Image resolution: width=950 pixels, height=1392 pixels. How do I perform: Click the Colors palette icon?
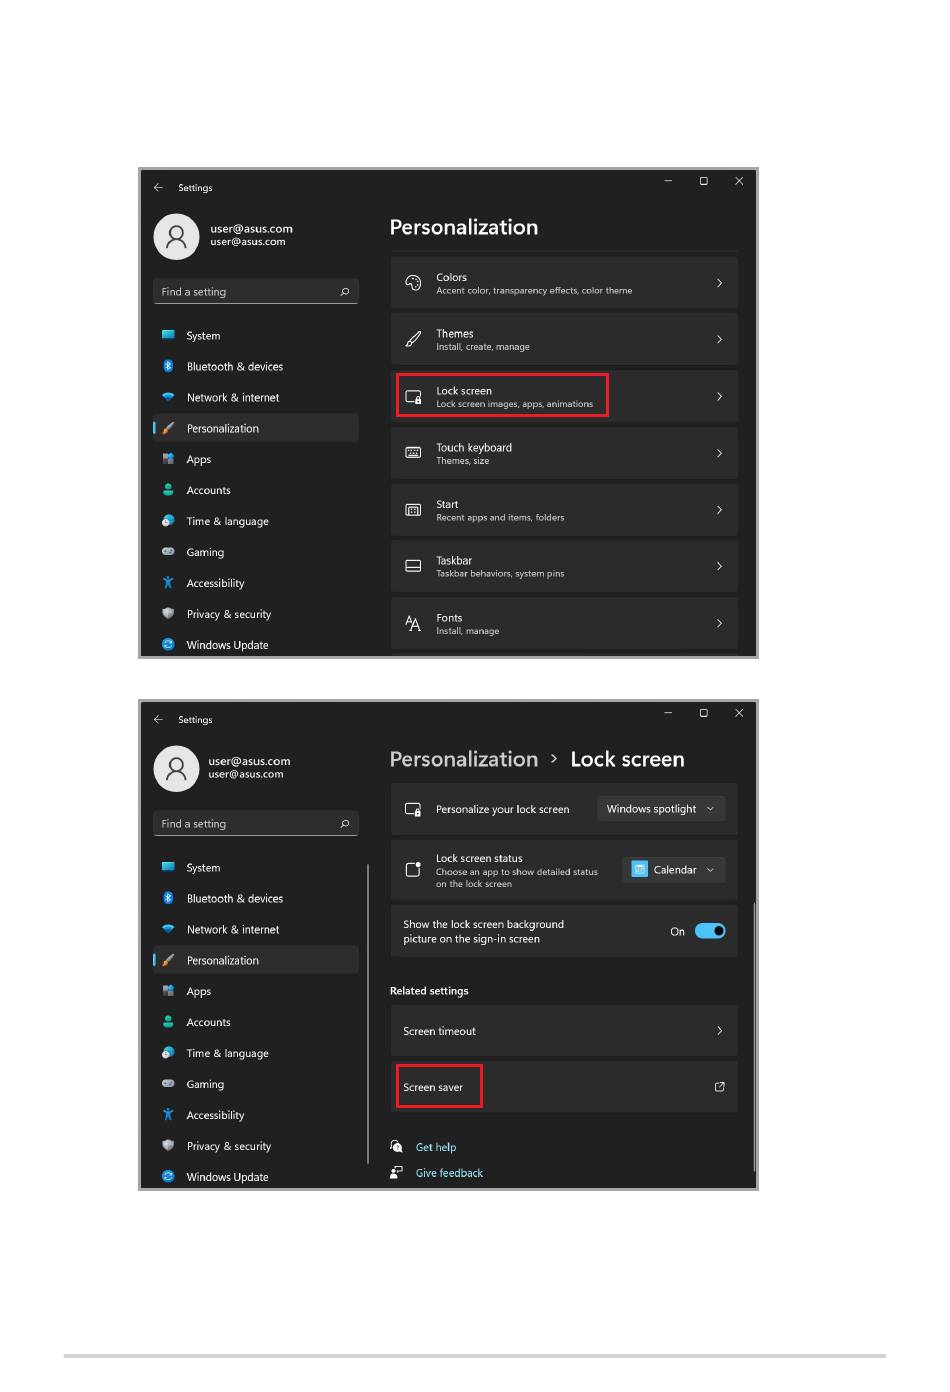[x=413, y=283]
